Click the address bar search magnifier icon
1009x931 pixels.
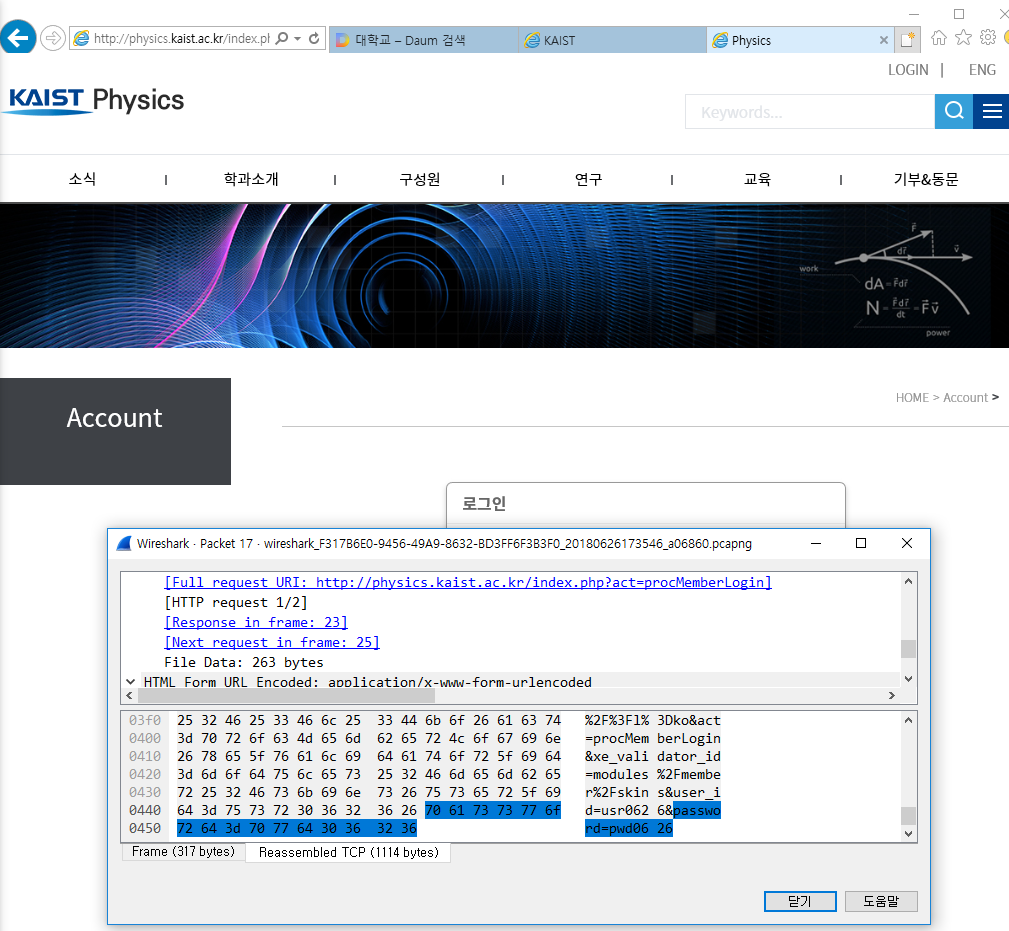282,39
